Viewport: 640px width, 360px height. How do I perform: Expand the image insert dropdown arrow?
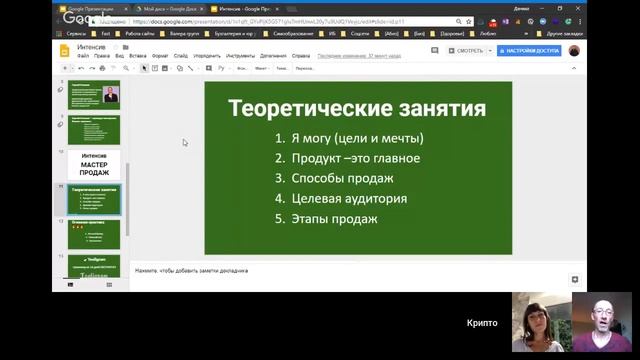pos(171,69)
